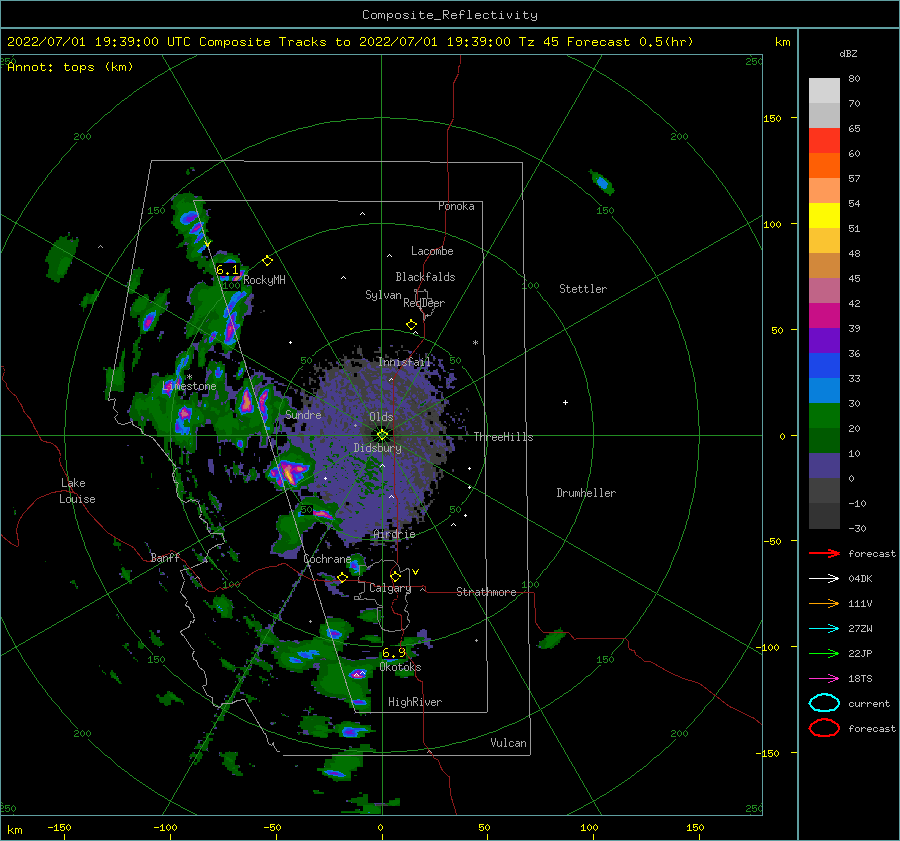Click the isolated blue echo northeast near 150 km ring
900x841 pixels.
602,183
